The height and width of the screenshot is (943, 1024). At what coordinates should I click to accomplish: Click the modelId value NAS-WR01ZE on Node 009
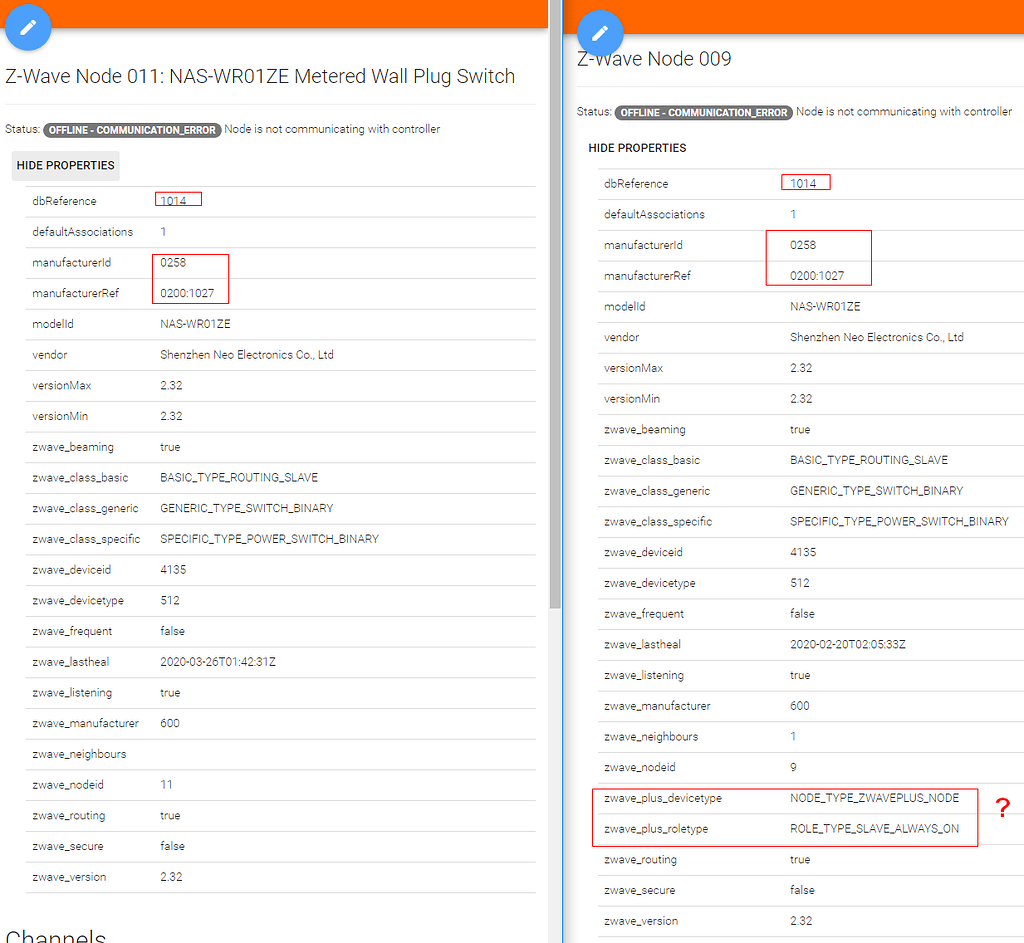coord(826,306)
